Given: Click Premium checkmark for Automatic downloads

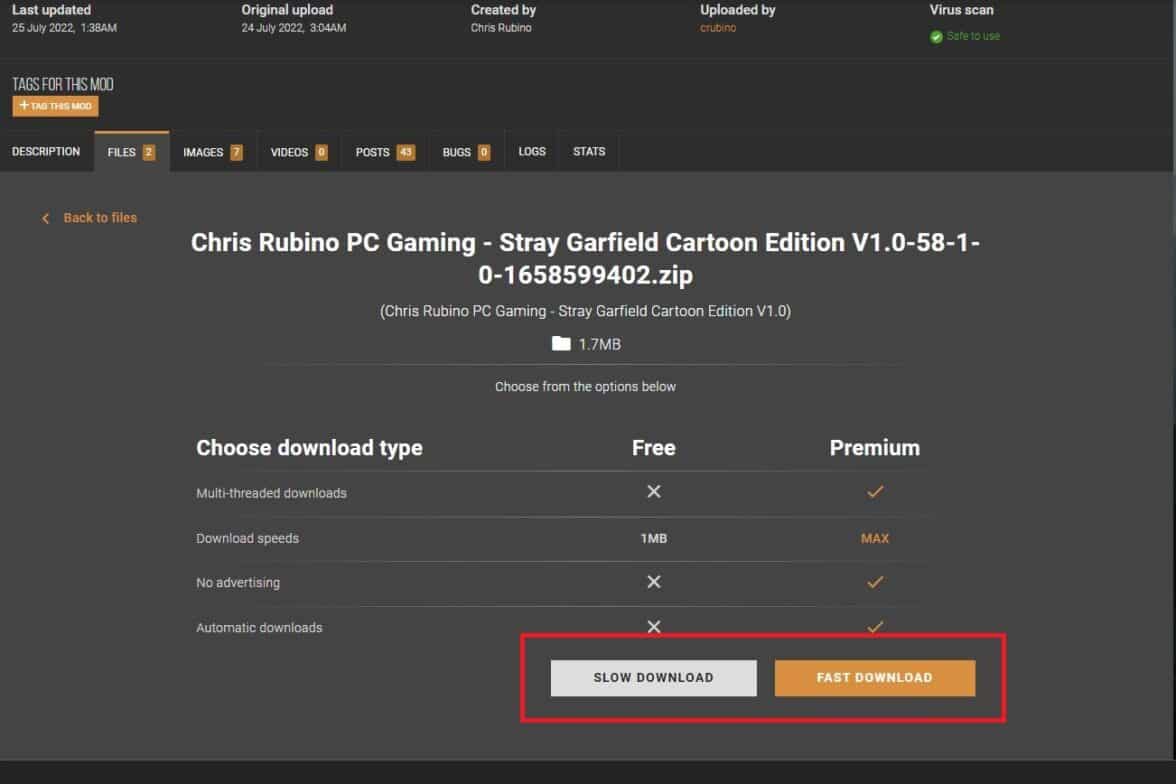Looking at the screenshot, I should click(x=874, y=626).
